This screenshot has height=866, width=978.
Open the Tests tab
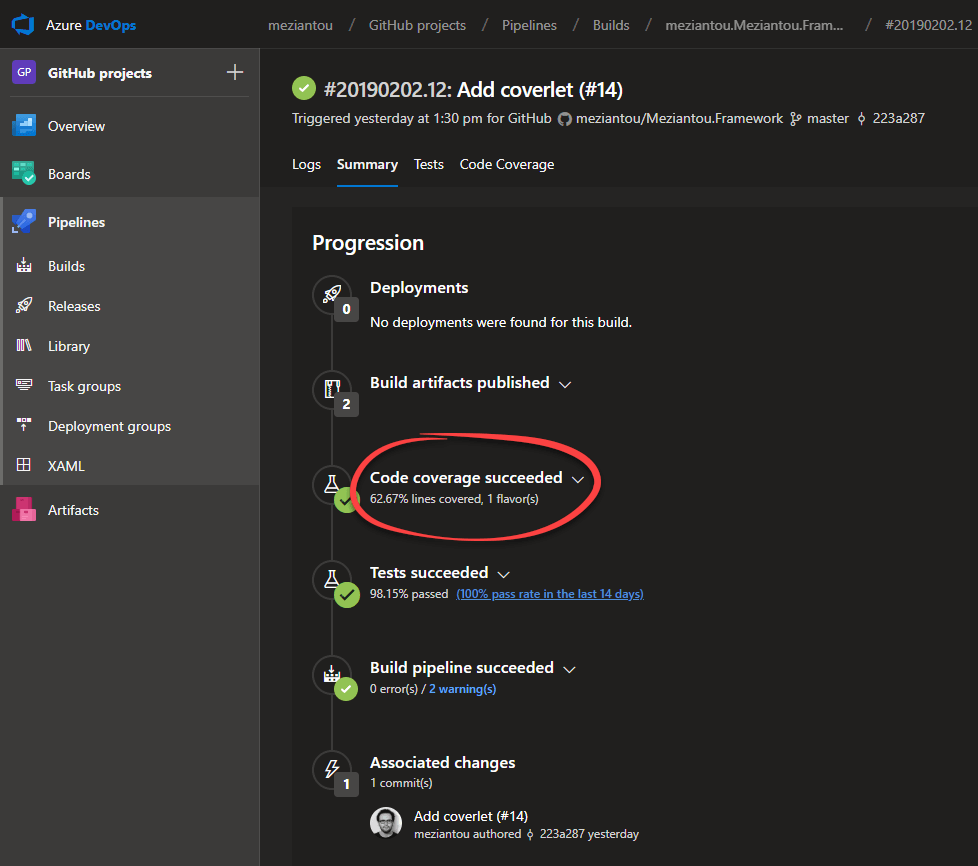point(428,164)
